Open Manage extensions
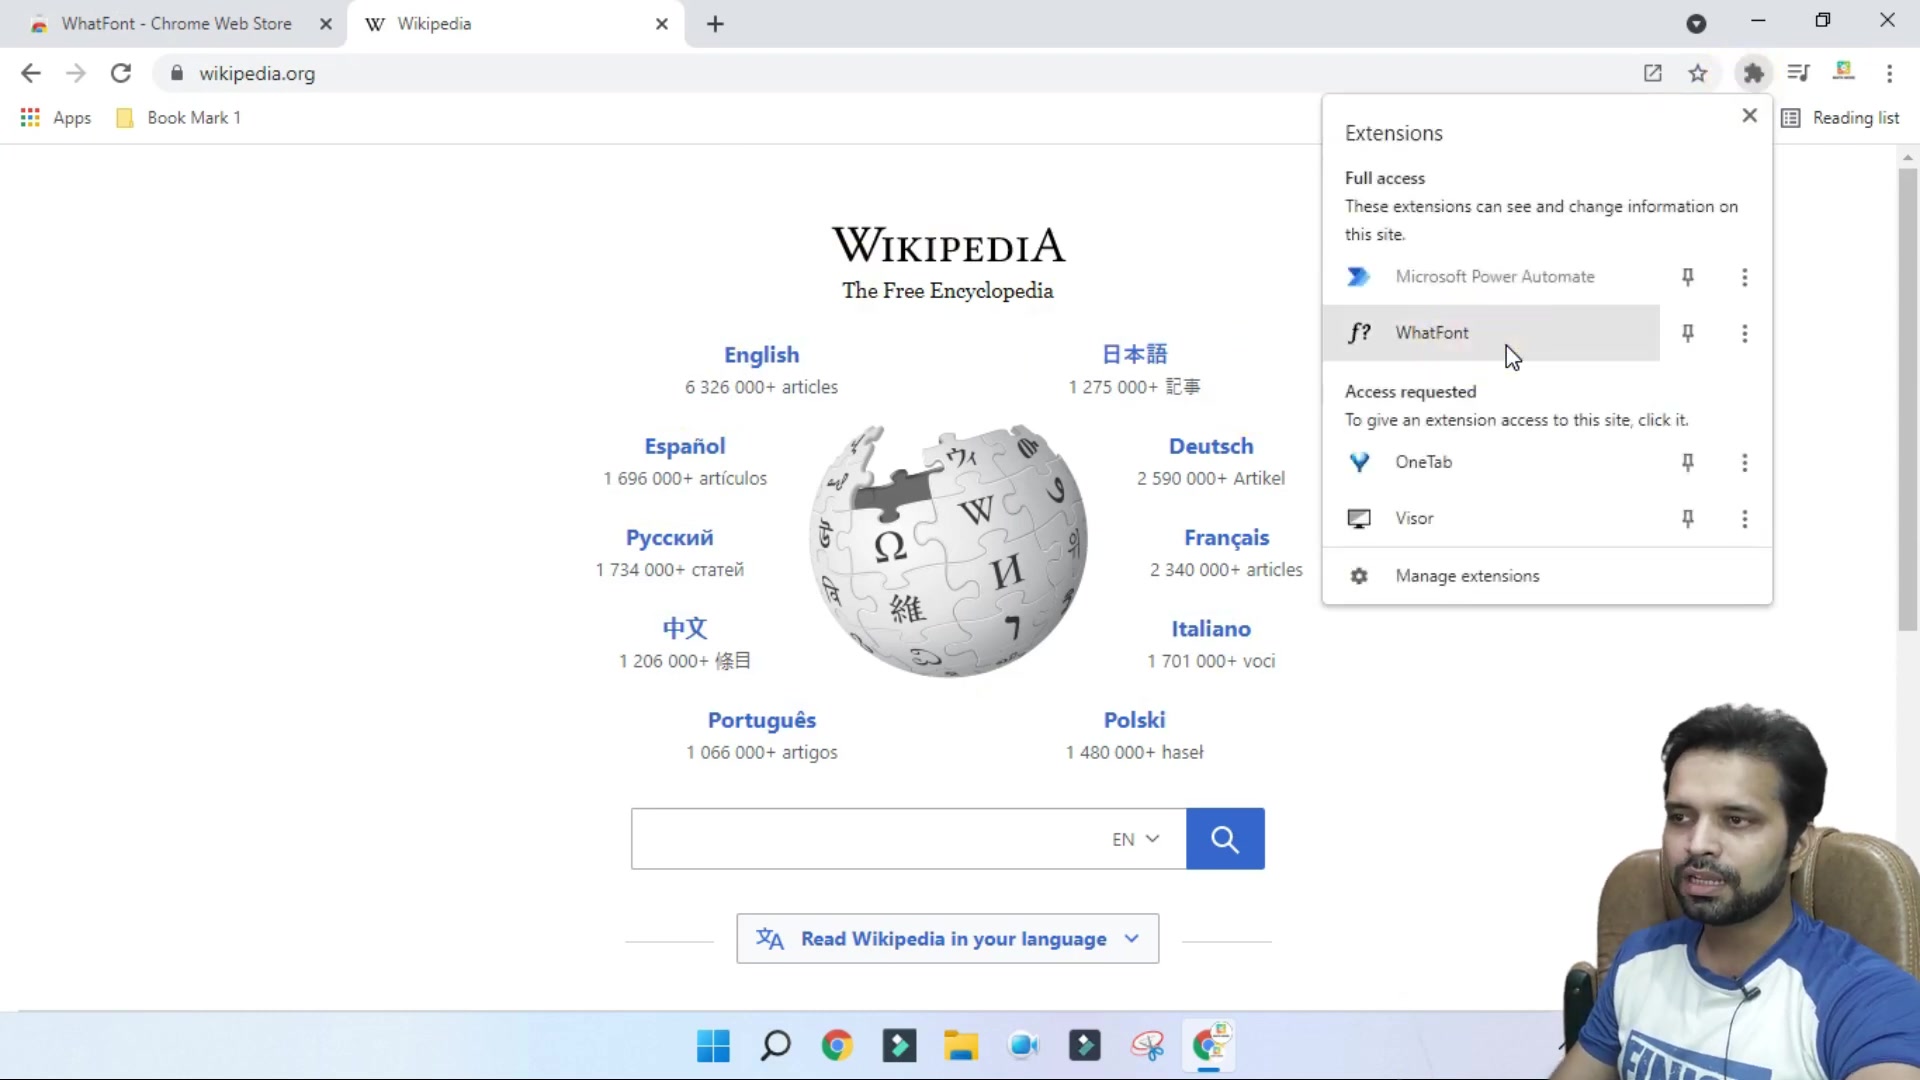This screenshot has height=1080, width=1920. [x=1547, y=576]
